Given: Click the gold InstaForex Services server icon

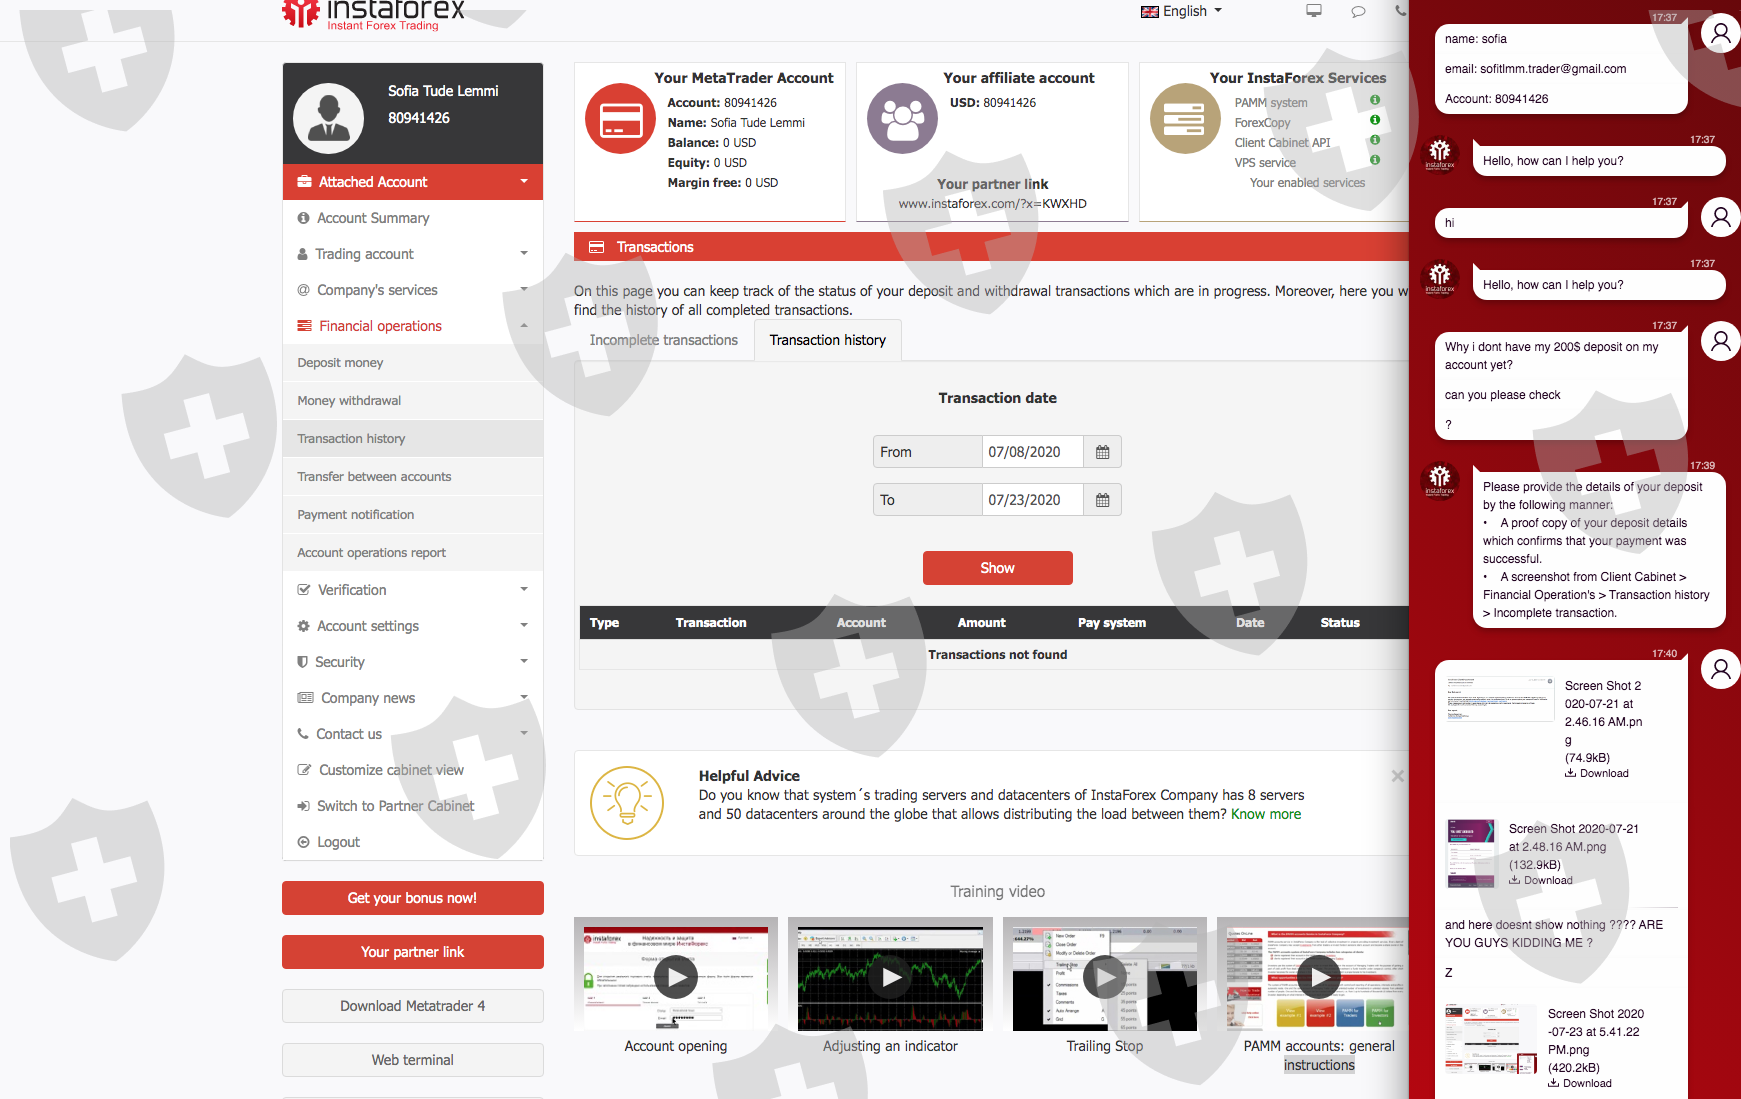Looking at the screenshot, I should coord(1185,118).
